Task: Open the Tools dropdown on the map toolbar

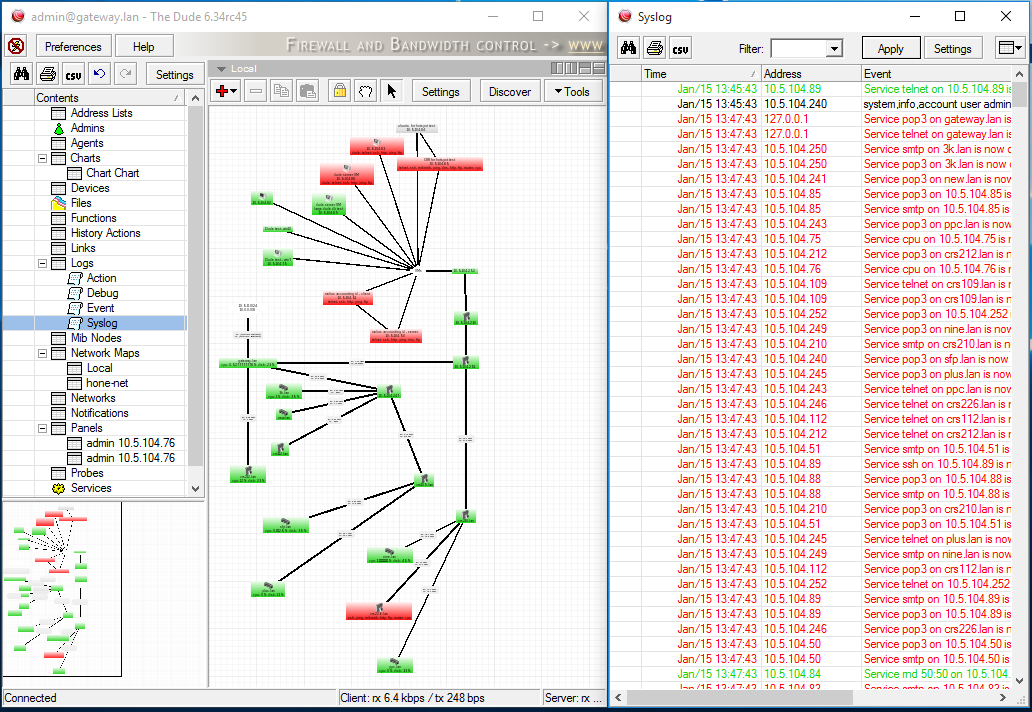Action: pyautogui.click(x=573, y=90)
